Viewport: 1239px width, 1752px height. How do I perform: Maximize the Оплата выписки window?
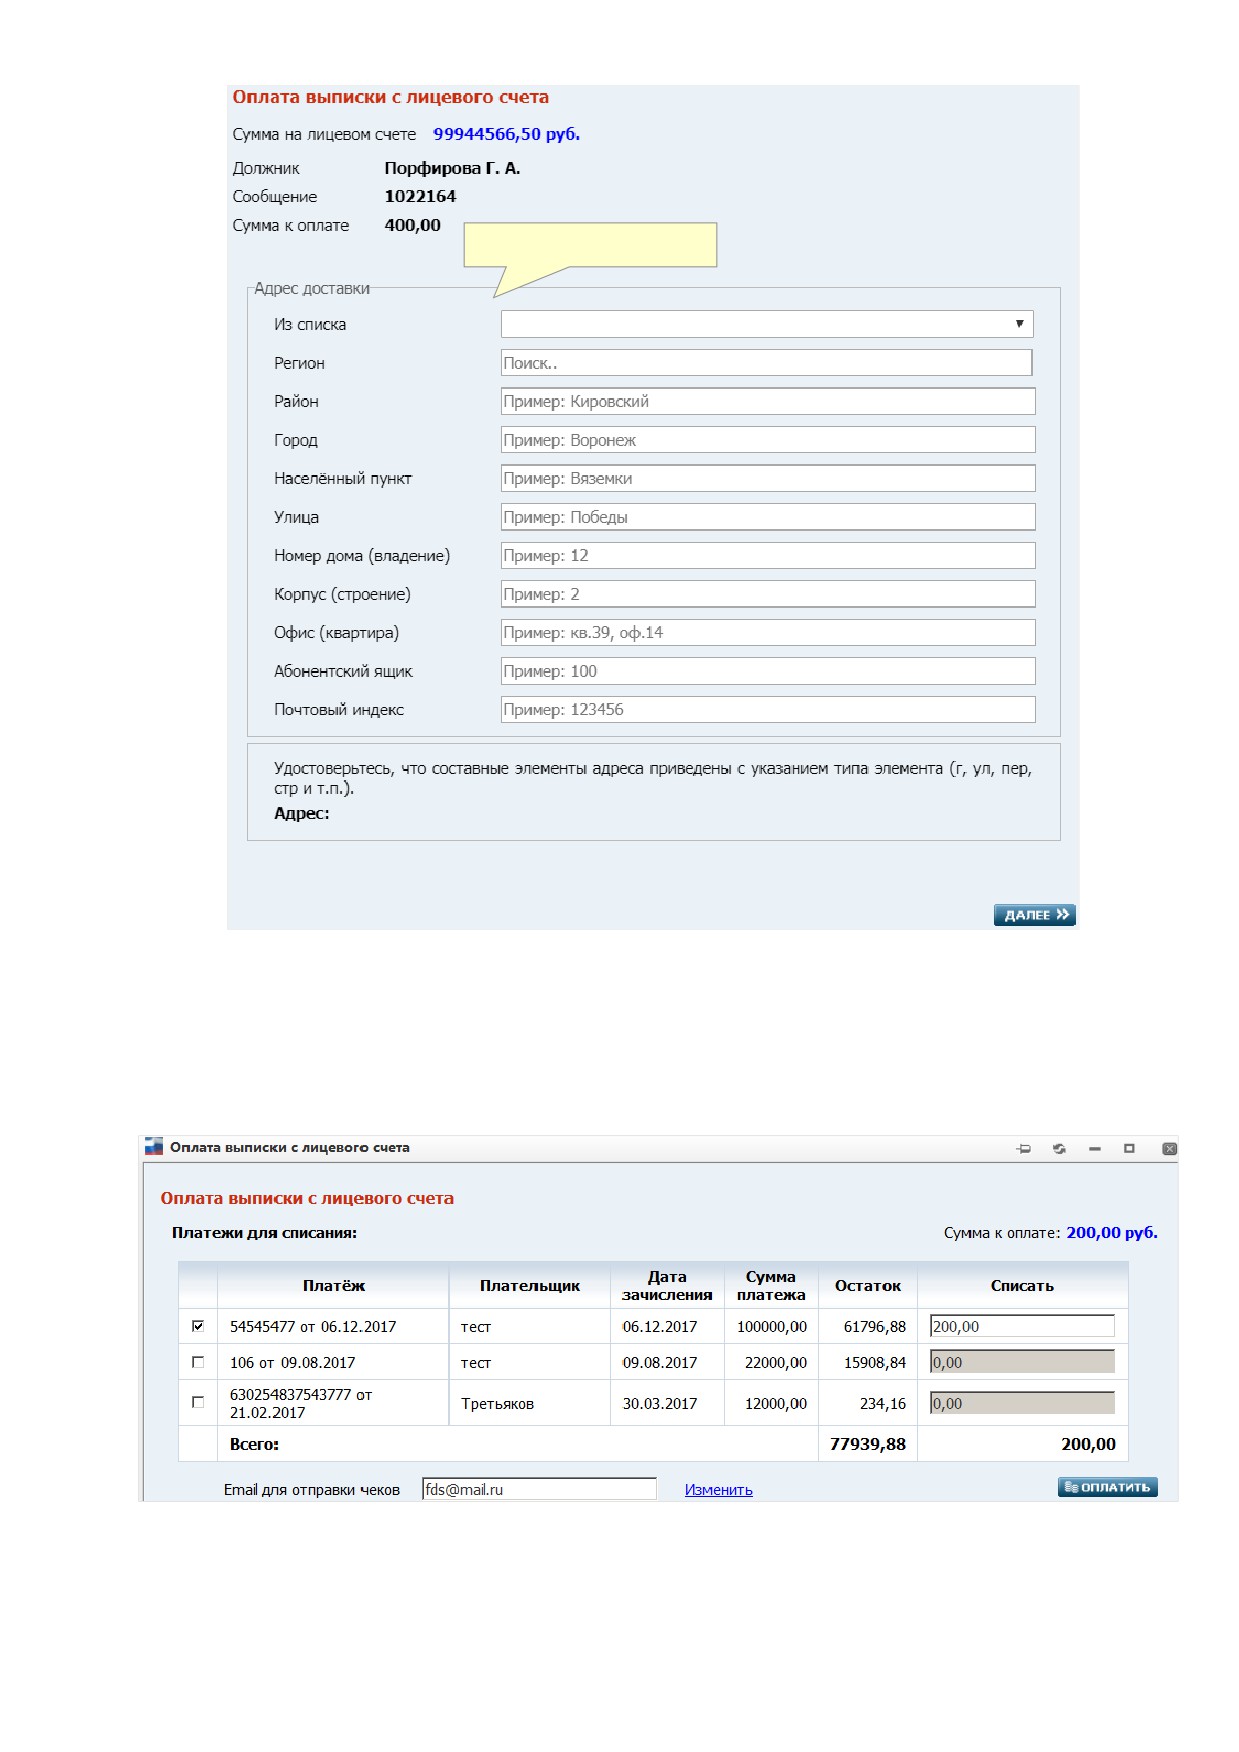[1129, 1149]
